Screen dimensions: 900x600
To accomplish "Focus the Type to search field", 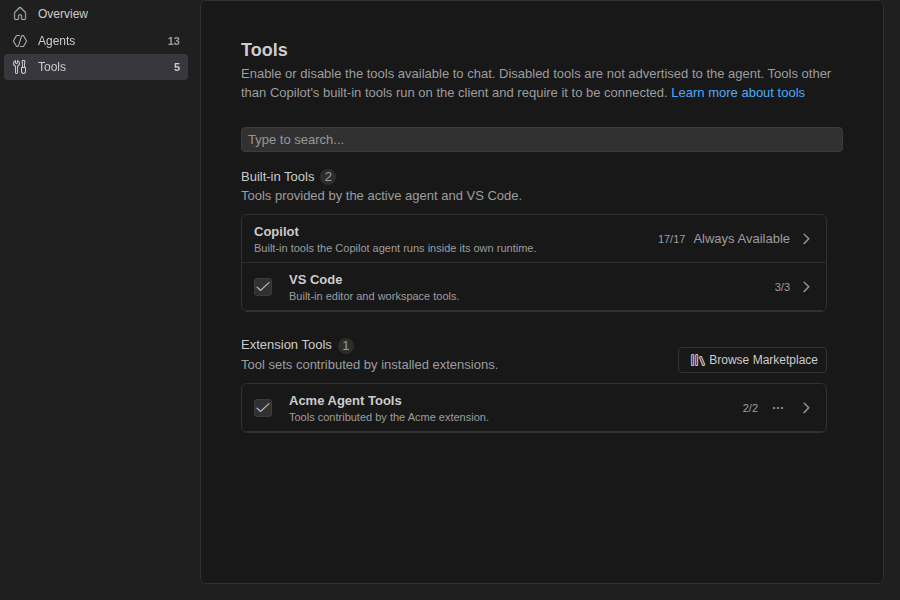I will coord(541,140).
